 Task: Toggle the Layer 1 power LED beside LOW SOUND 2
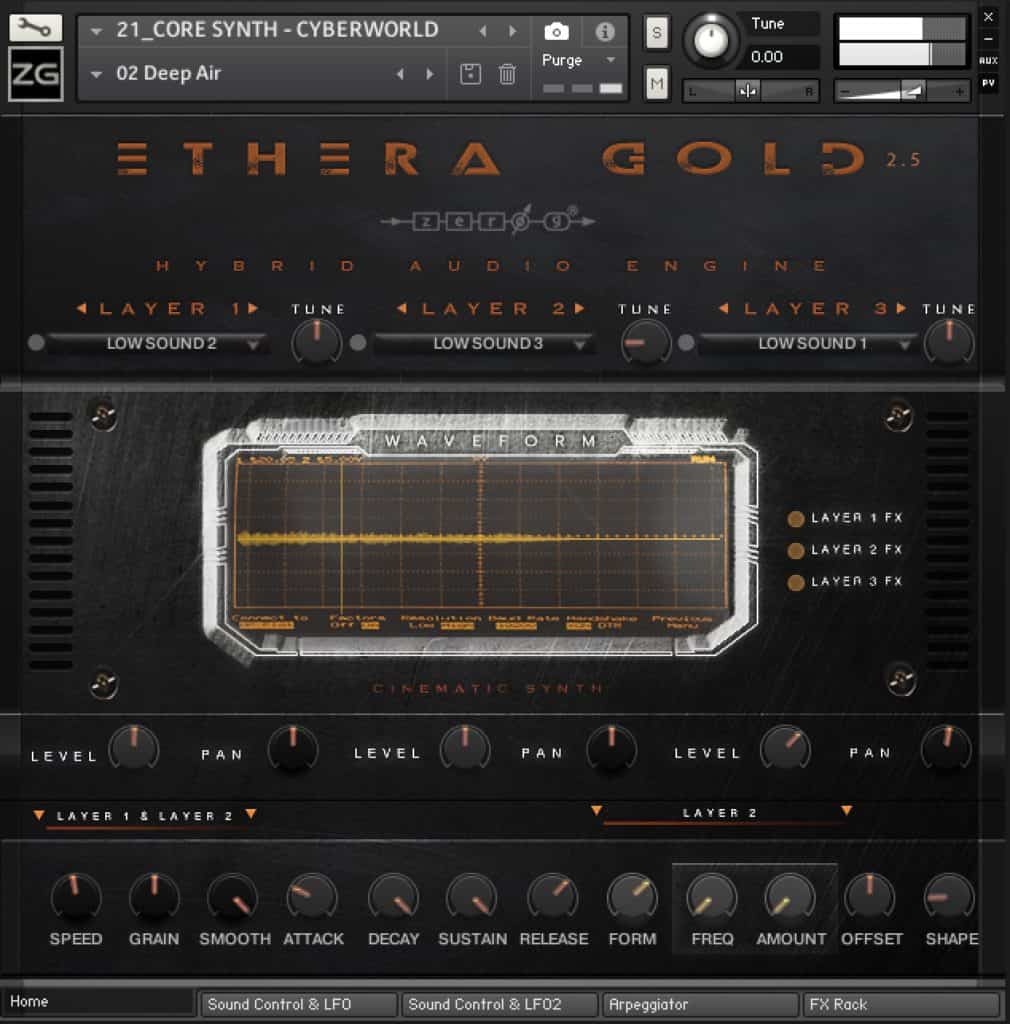coord(37,342)
